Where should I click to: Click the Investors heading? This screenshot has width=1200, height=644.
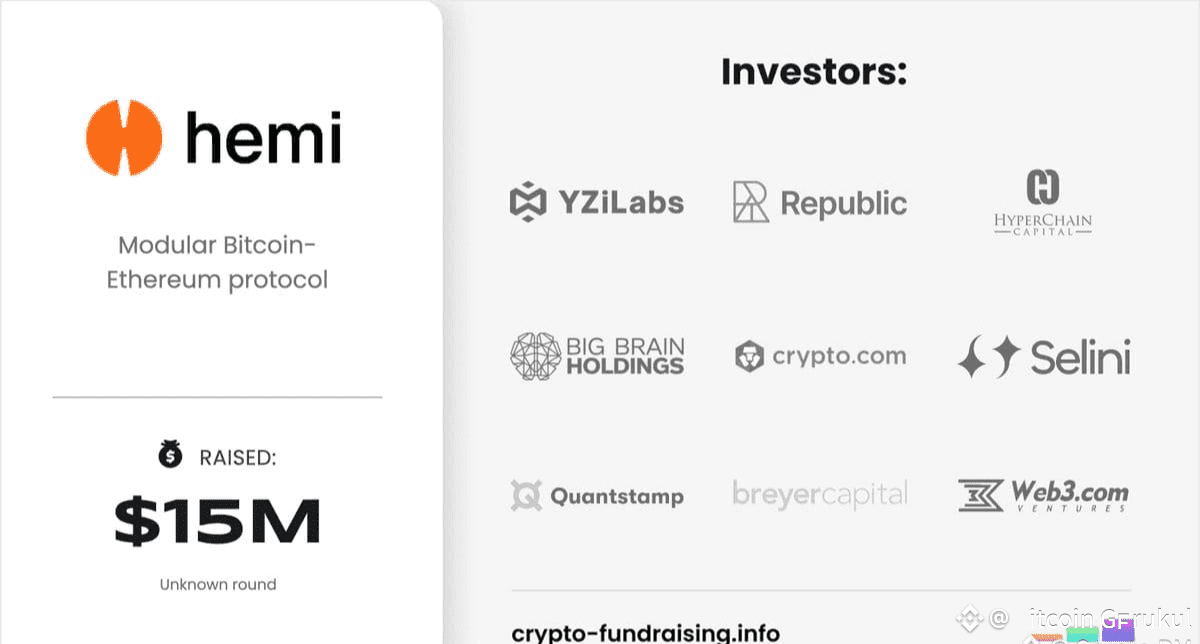tap(814, 72)
